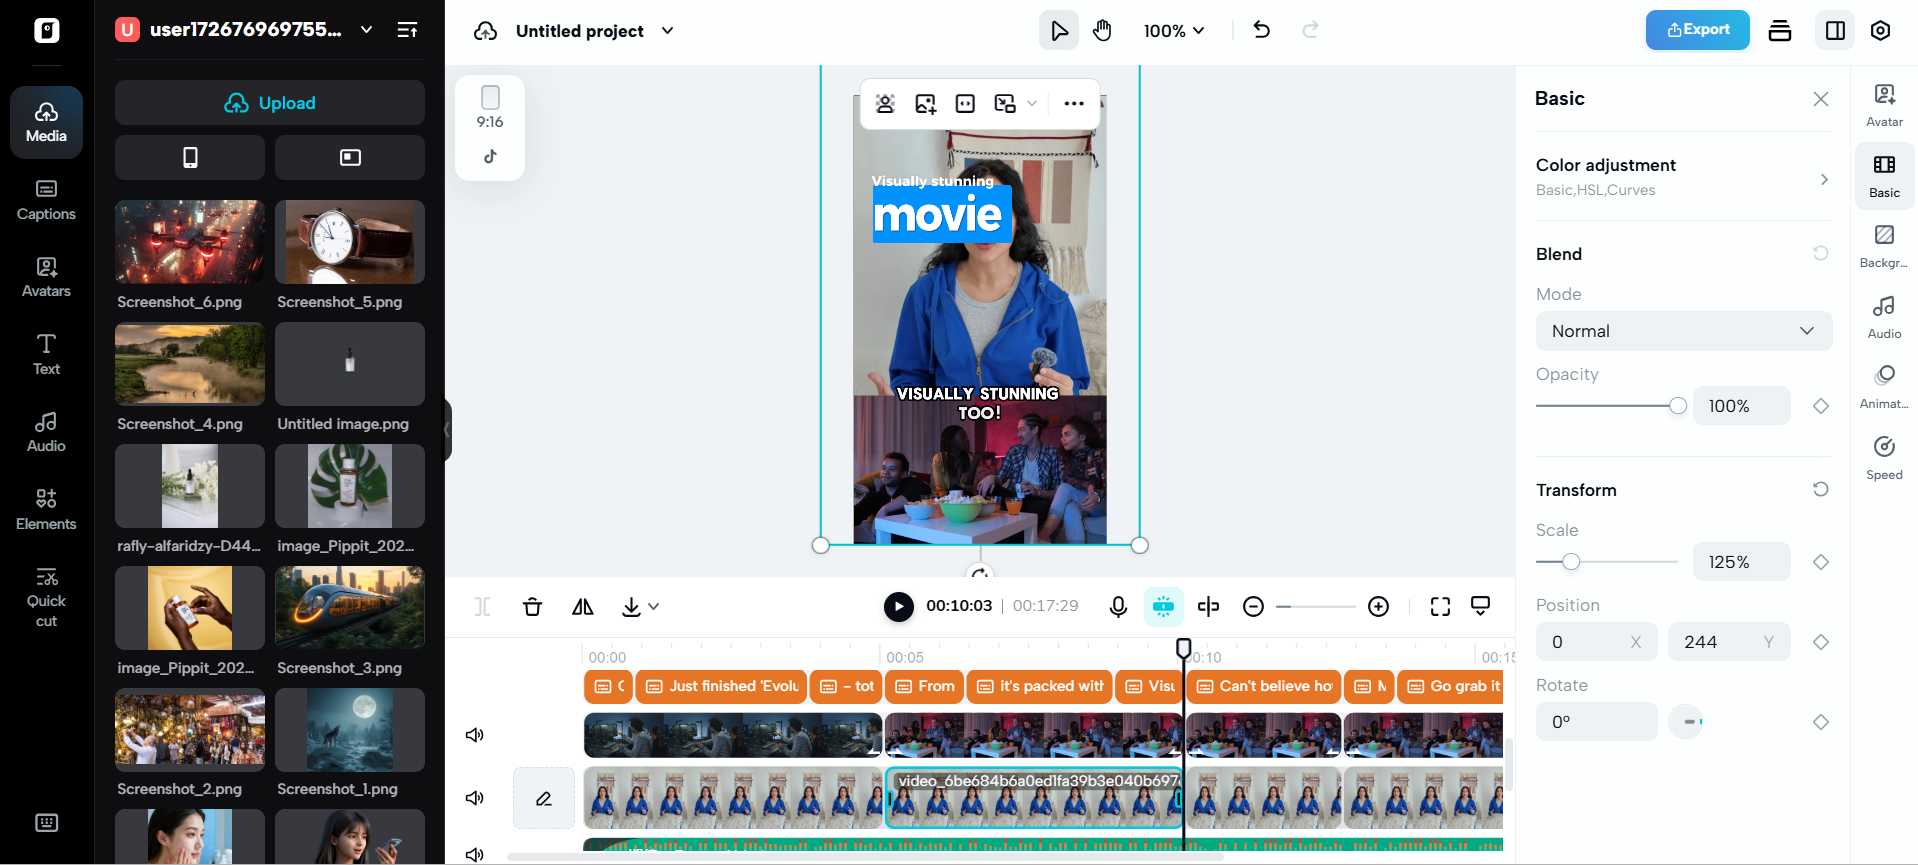Click the CapCut home logo
The height and width of the screenshot is (865, 1918).
coord(47,30)
